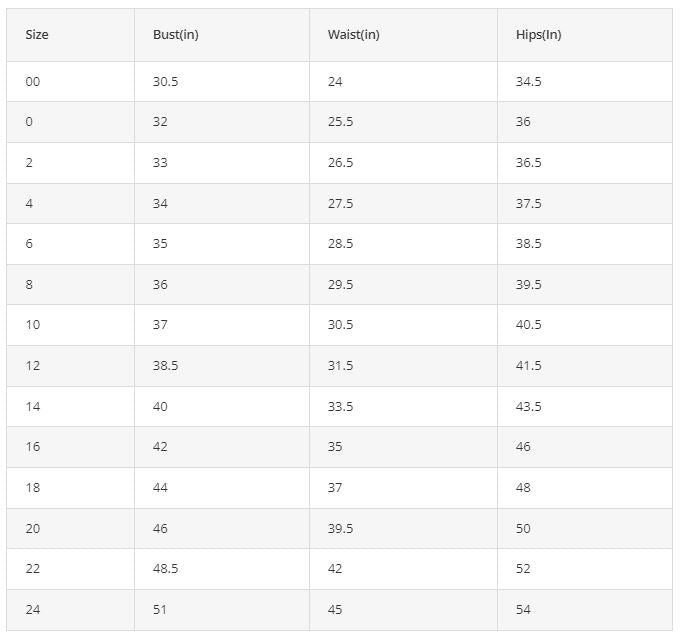681x641 pixels.
Task: Select size 00 cell
Action: (x=70, y=82)
